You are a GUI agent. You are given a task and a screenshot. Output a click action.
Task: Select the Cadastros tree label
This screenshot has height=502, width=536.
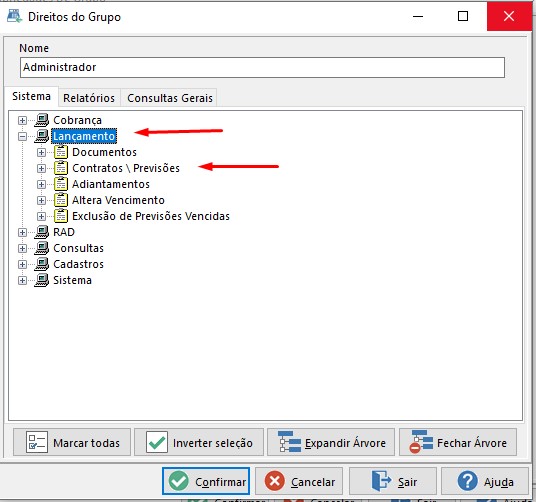(x=79, y=264)
